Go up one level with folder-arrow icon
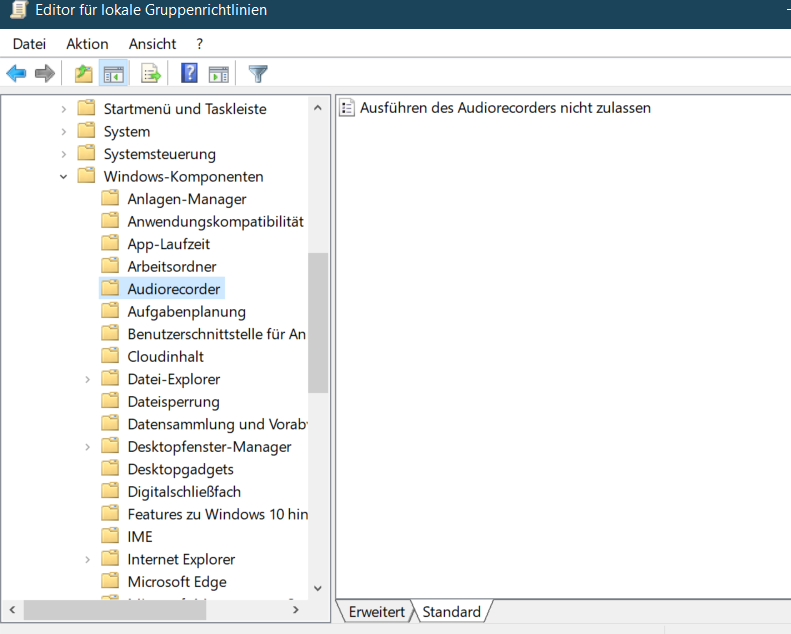The height and width of the screenshot is (634, 791). pos(84,74)
